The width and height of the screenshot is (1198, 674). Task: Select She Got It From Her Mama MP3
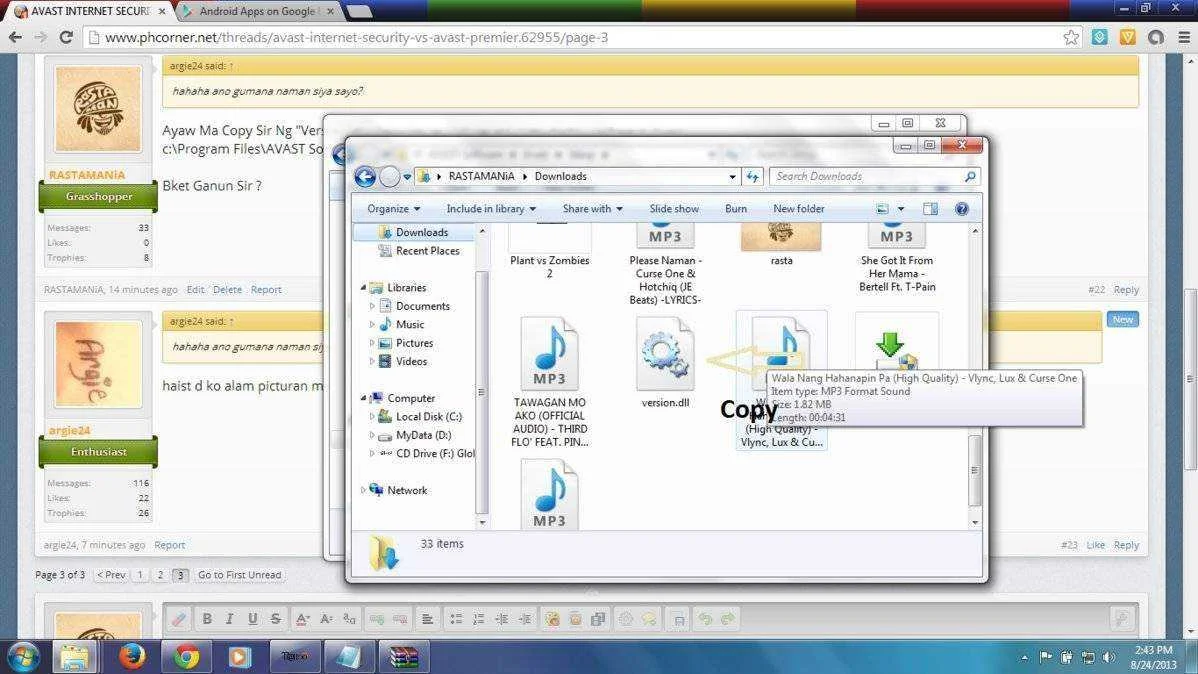click(896, 260)
